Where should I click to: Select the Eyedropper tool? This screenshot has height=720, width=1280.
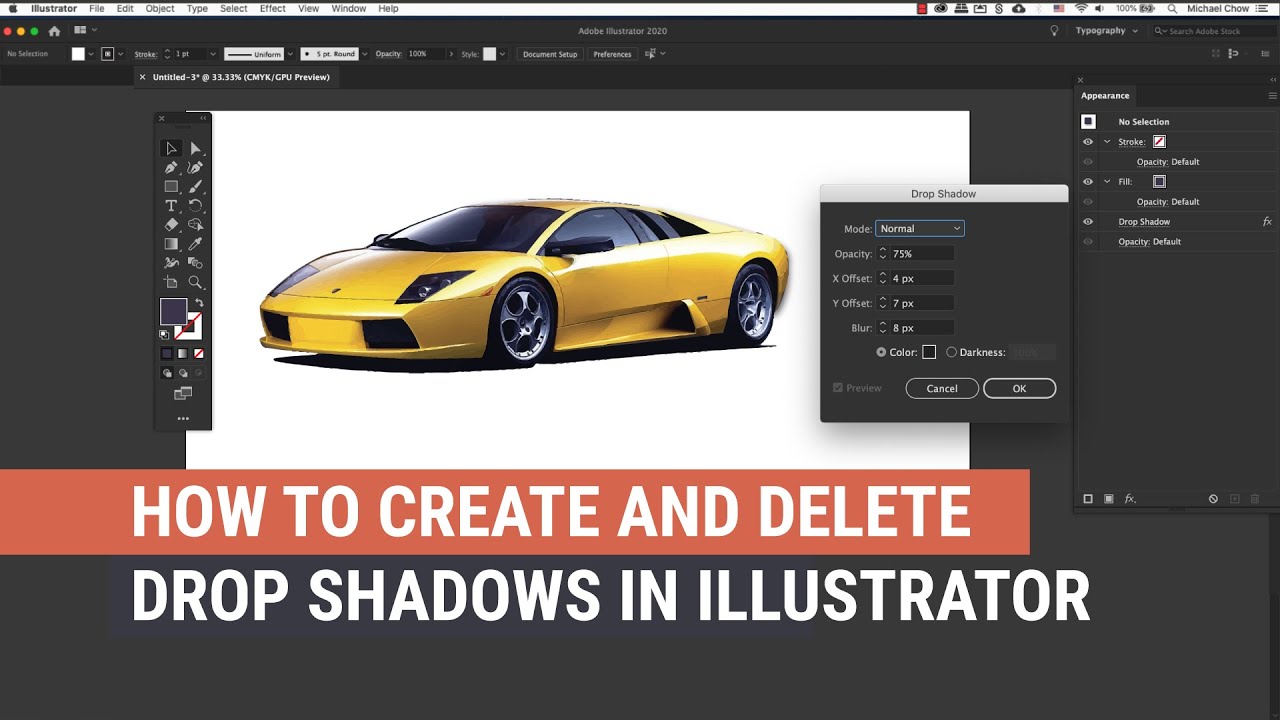(195, 243)
